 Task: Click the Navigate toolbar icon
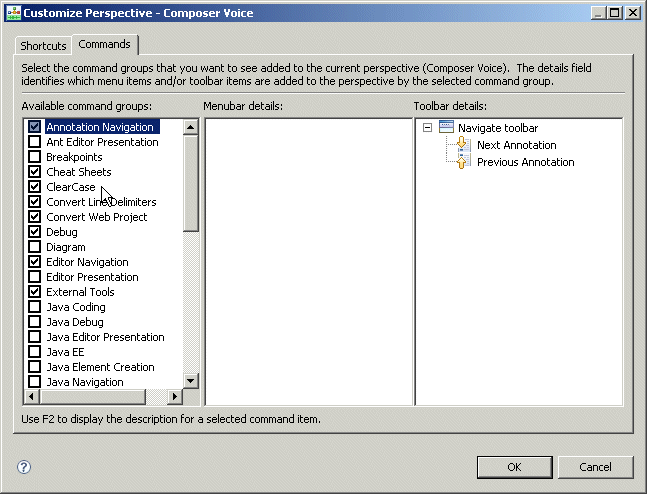[x=446, y=128]
